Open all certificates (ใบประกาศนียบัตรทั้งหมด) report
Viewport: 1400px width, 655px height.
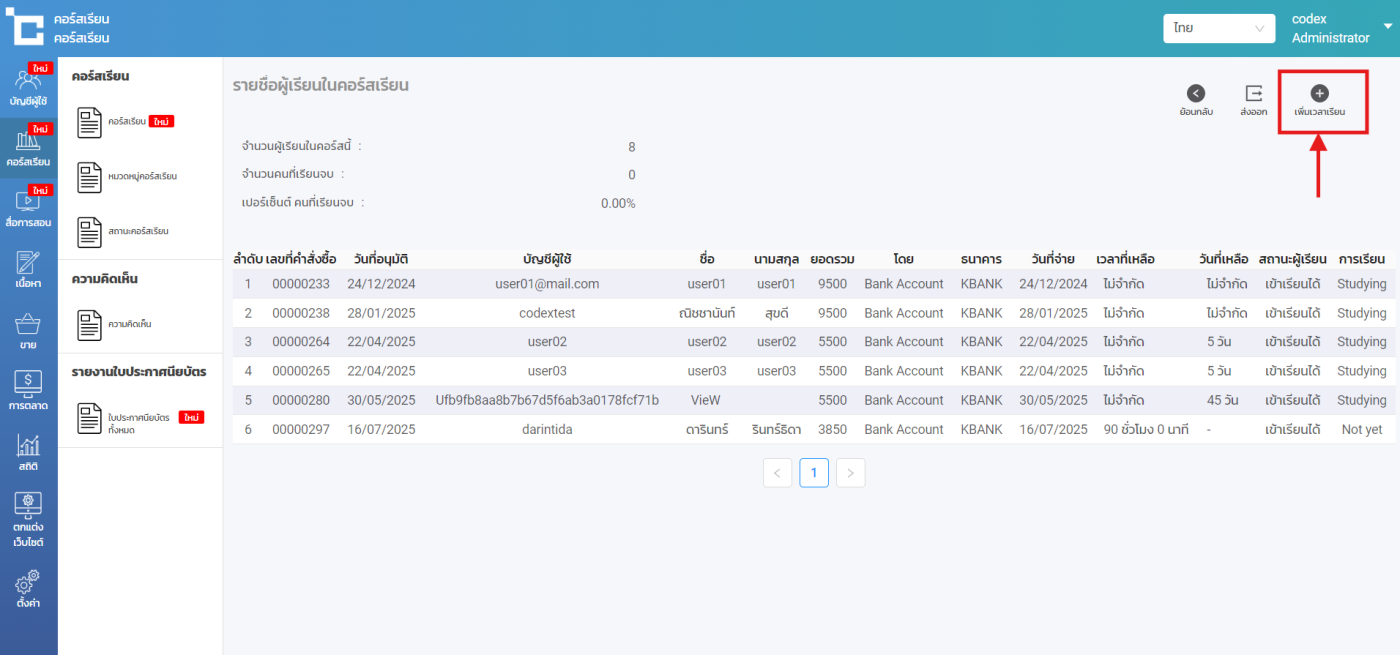coord(138,422)
